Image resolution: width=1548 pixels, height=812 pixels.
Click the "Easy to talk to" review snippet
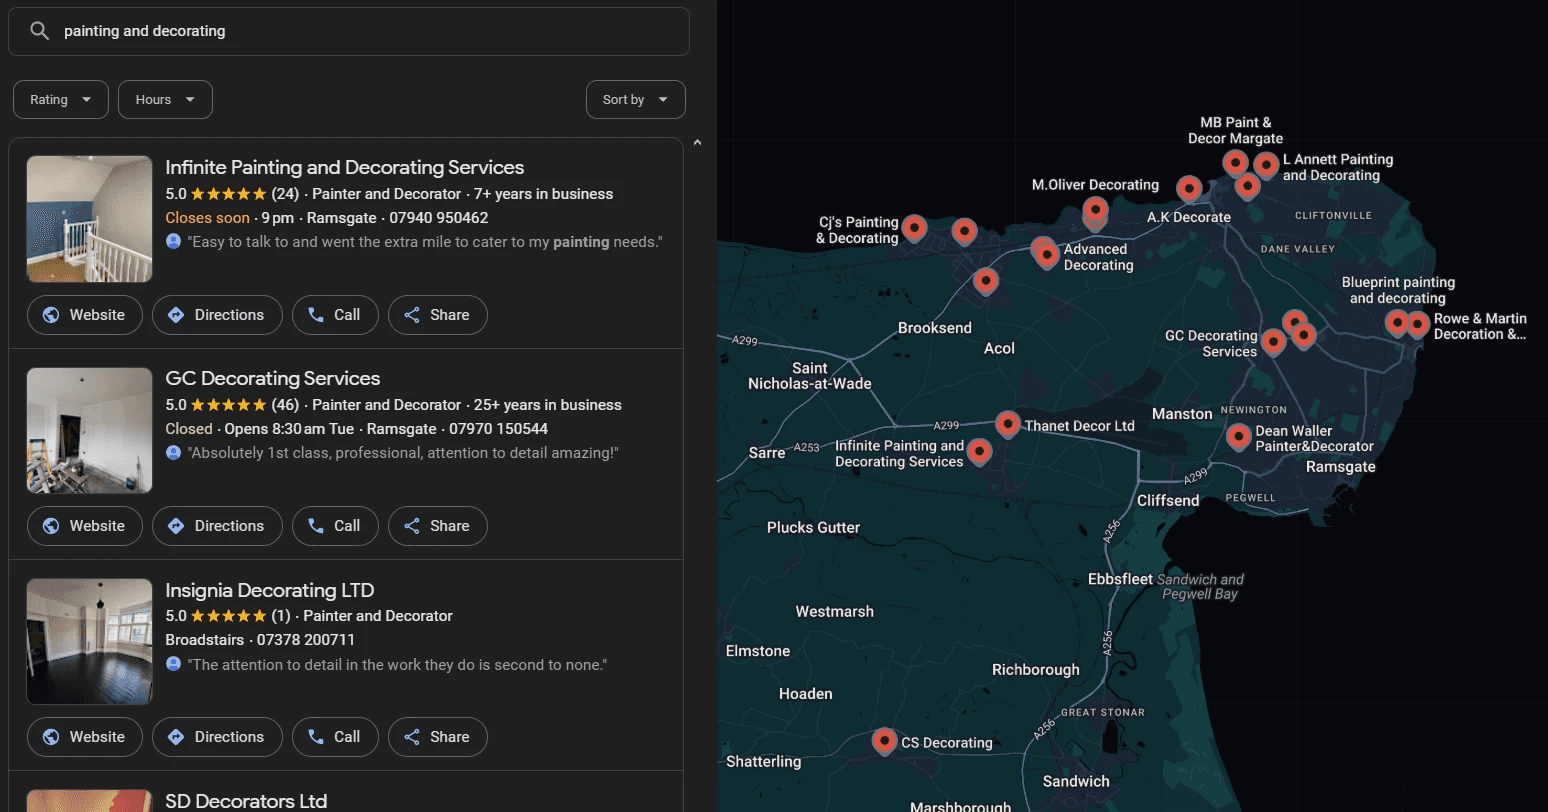pos(425,242)
